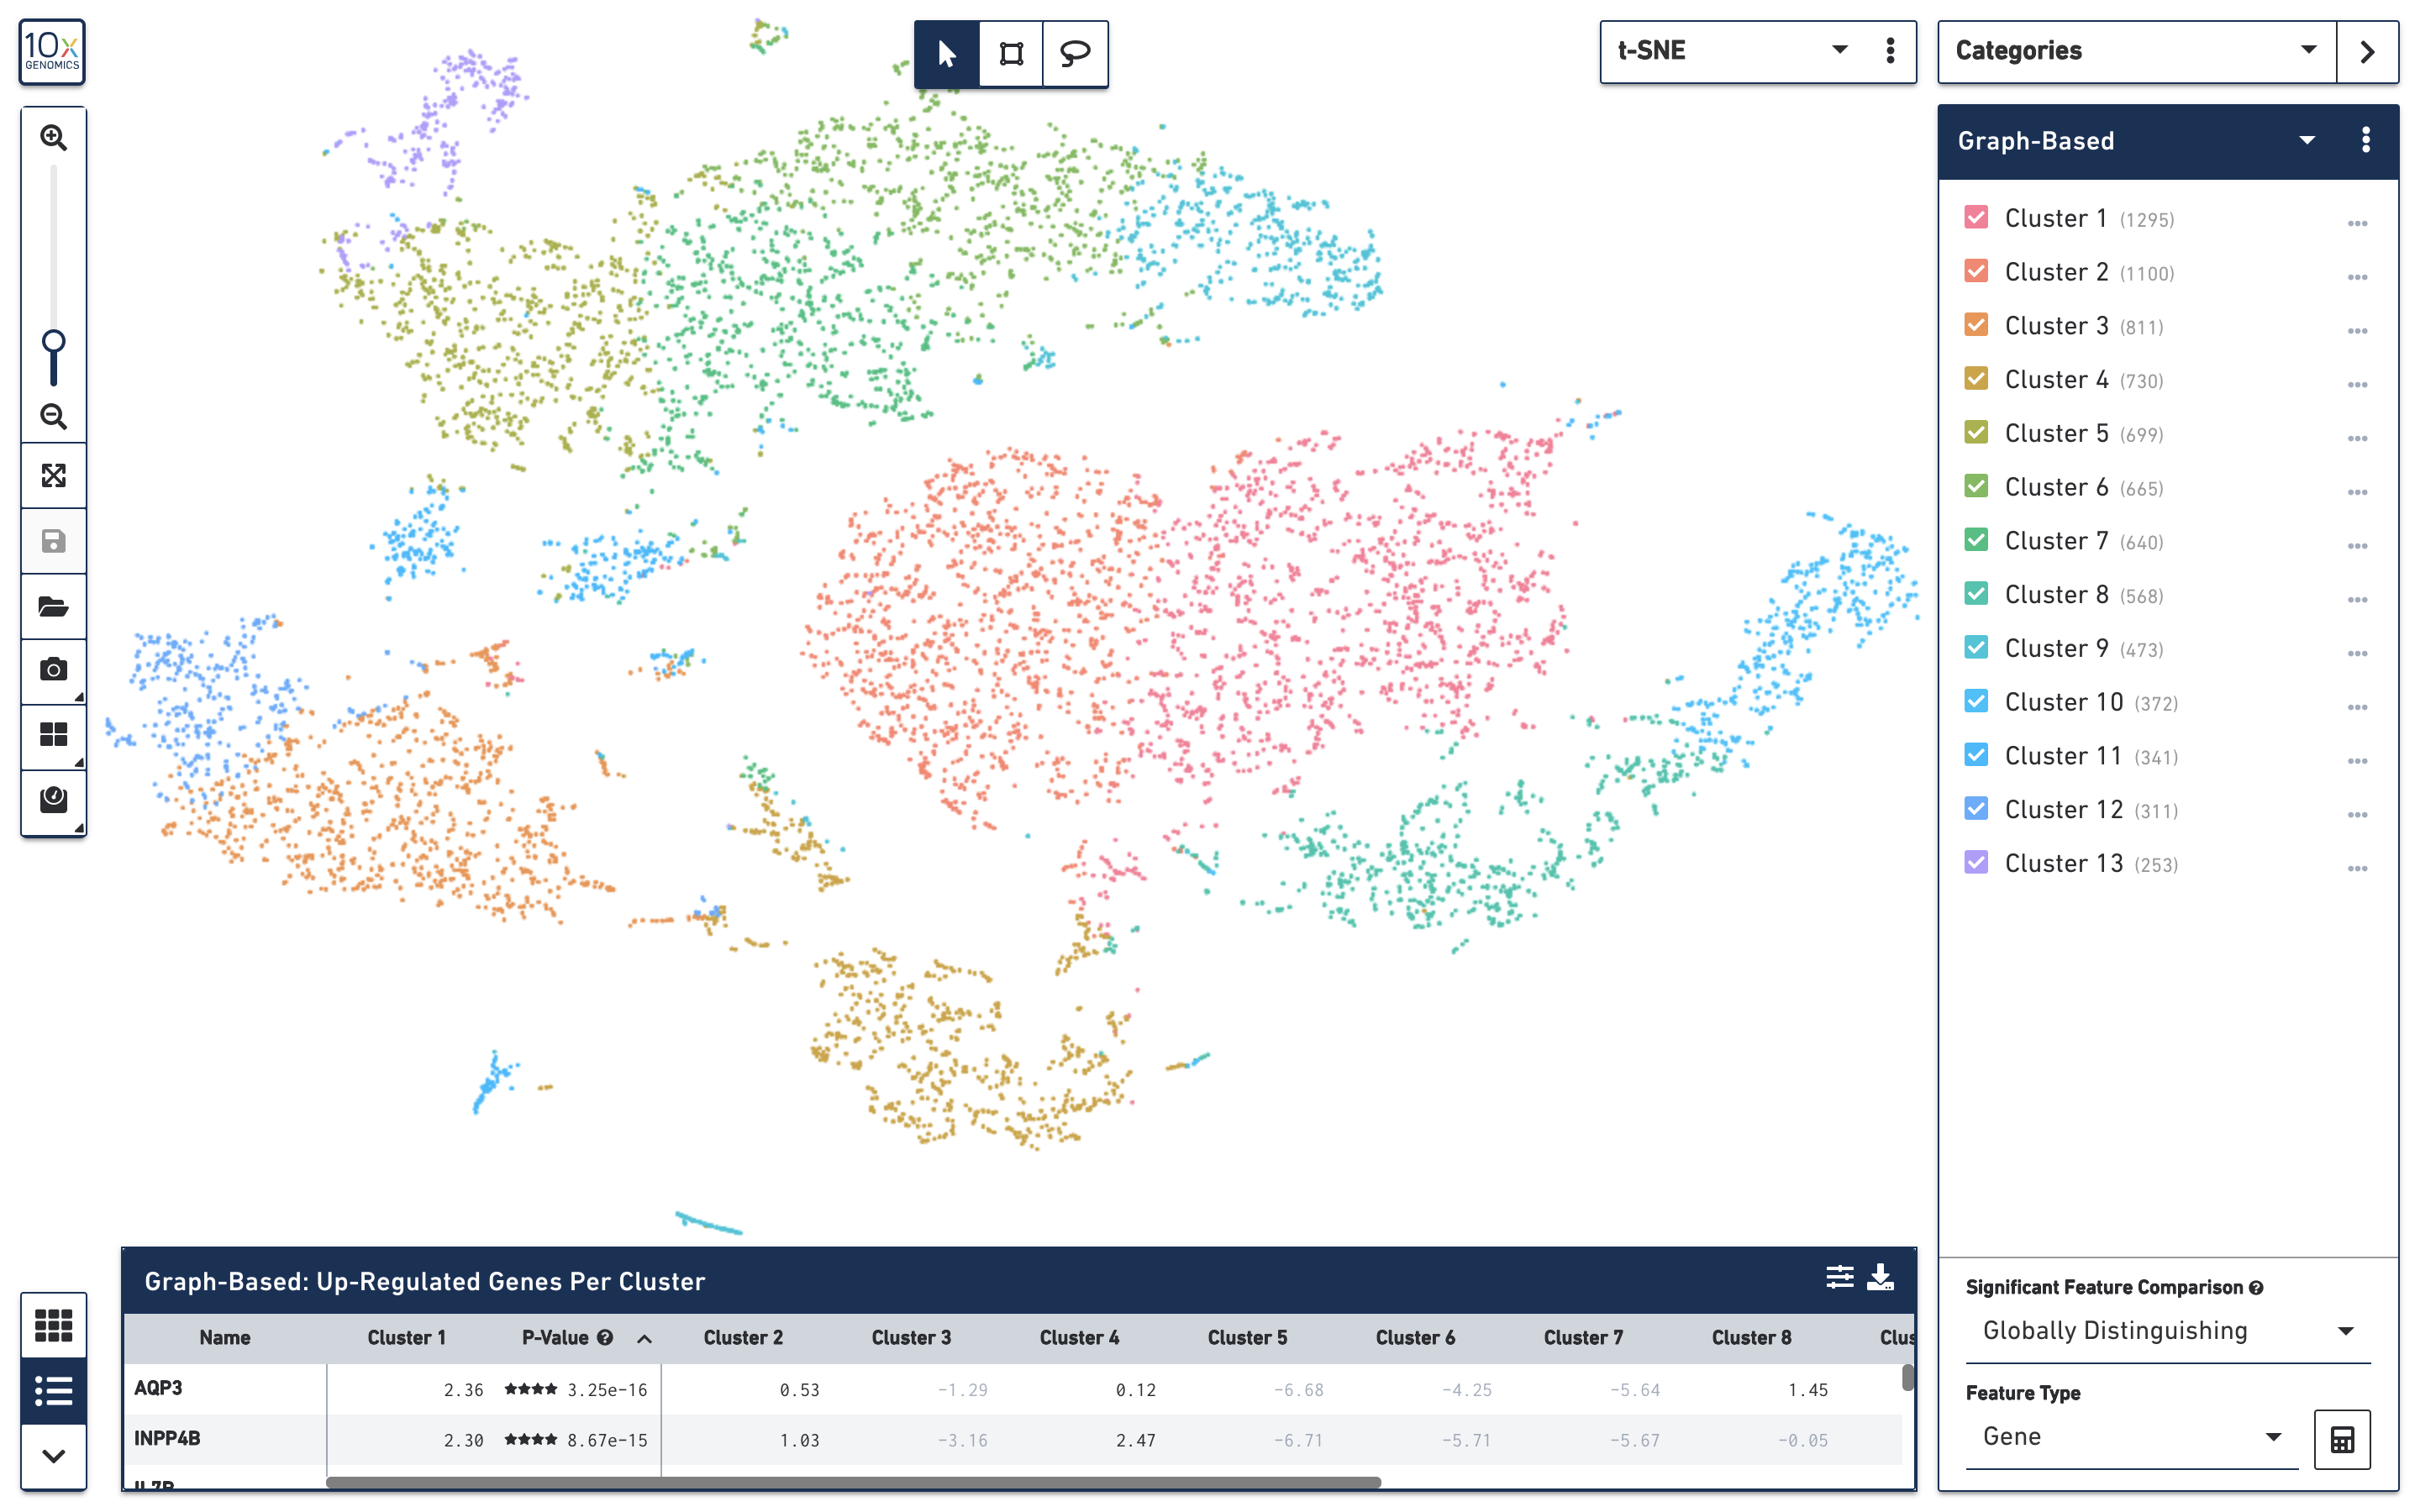The height and width of the screenshot is (1512, 2420).
Task: Click the P-Value help question icon
Action: pos(605,1338)
